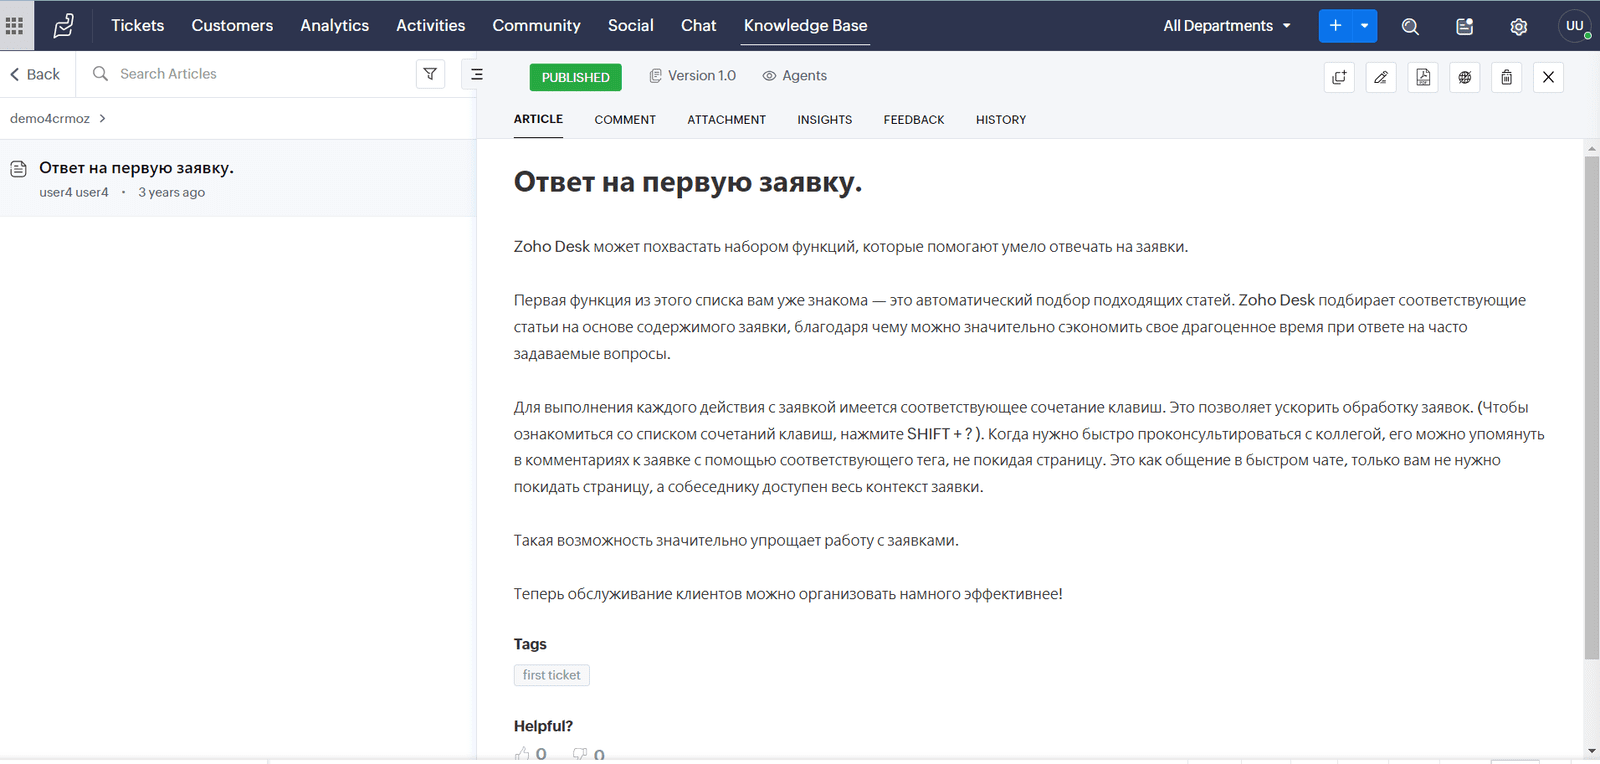Toggle the article list filter
The image size is (1600, 764).
tap(430, 74)
